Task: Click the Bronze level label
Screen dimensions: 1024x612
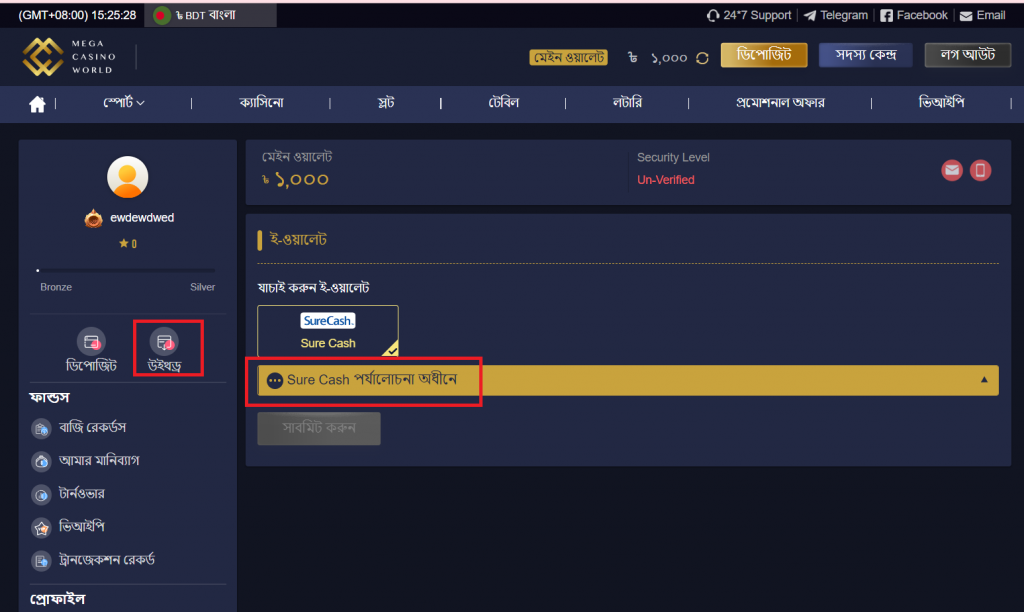Action: (x=56, y=287)
